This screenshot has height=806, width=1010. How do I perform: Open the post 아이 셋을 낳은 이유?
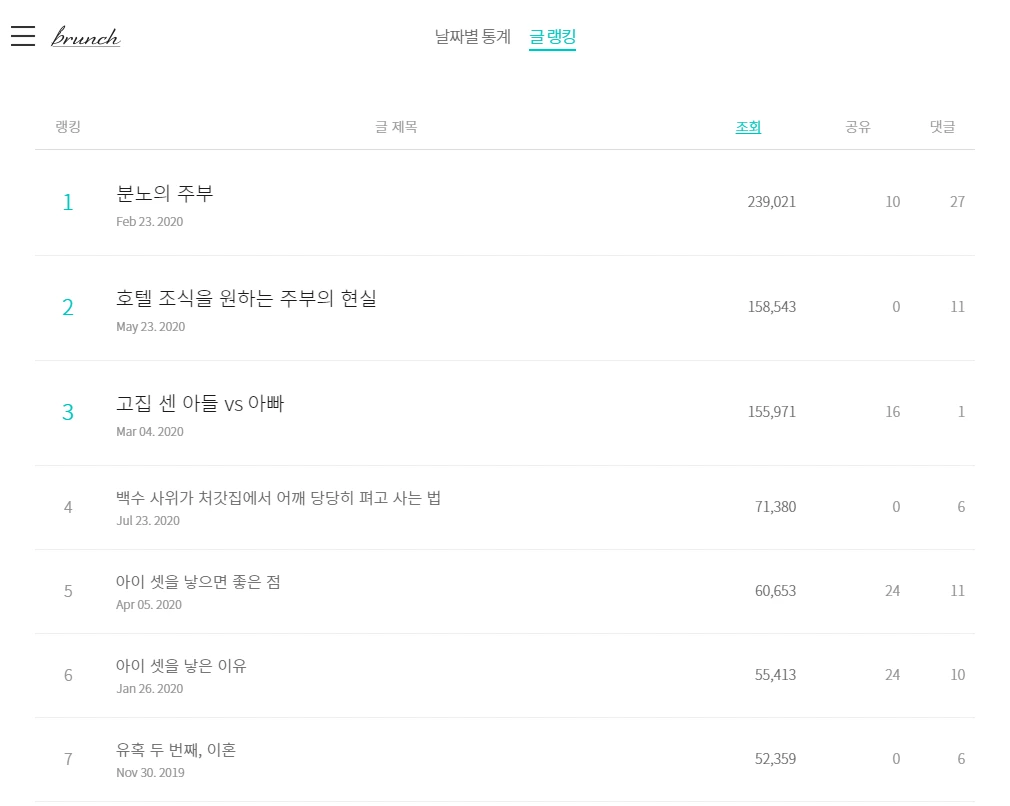pos(180,665)
